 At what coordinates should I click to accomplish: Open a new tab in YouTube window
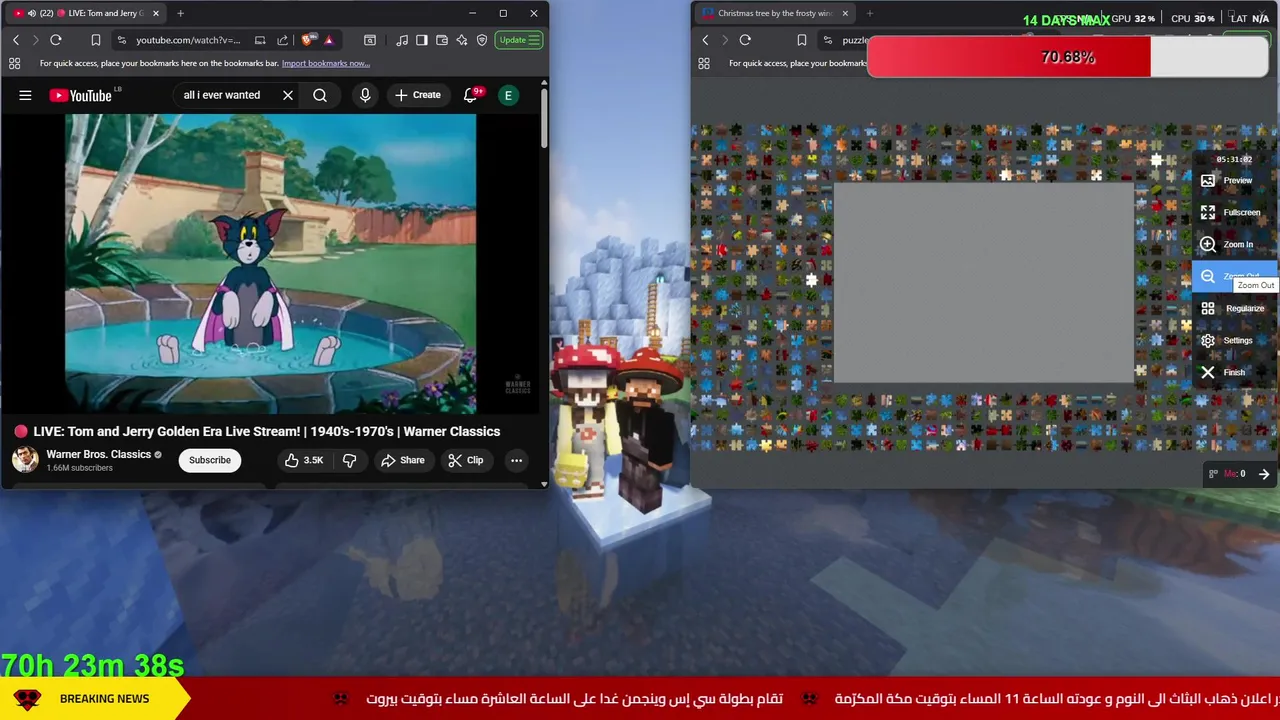(x=180, y=13)
